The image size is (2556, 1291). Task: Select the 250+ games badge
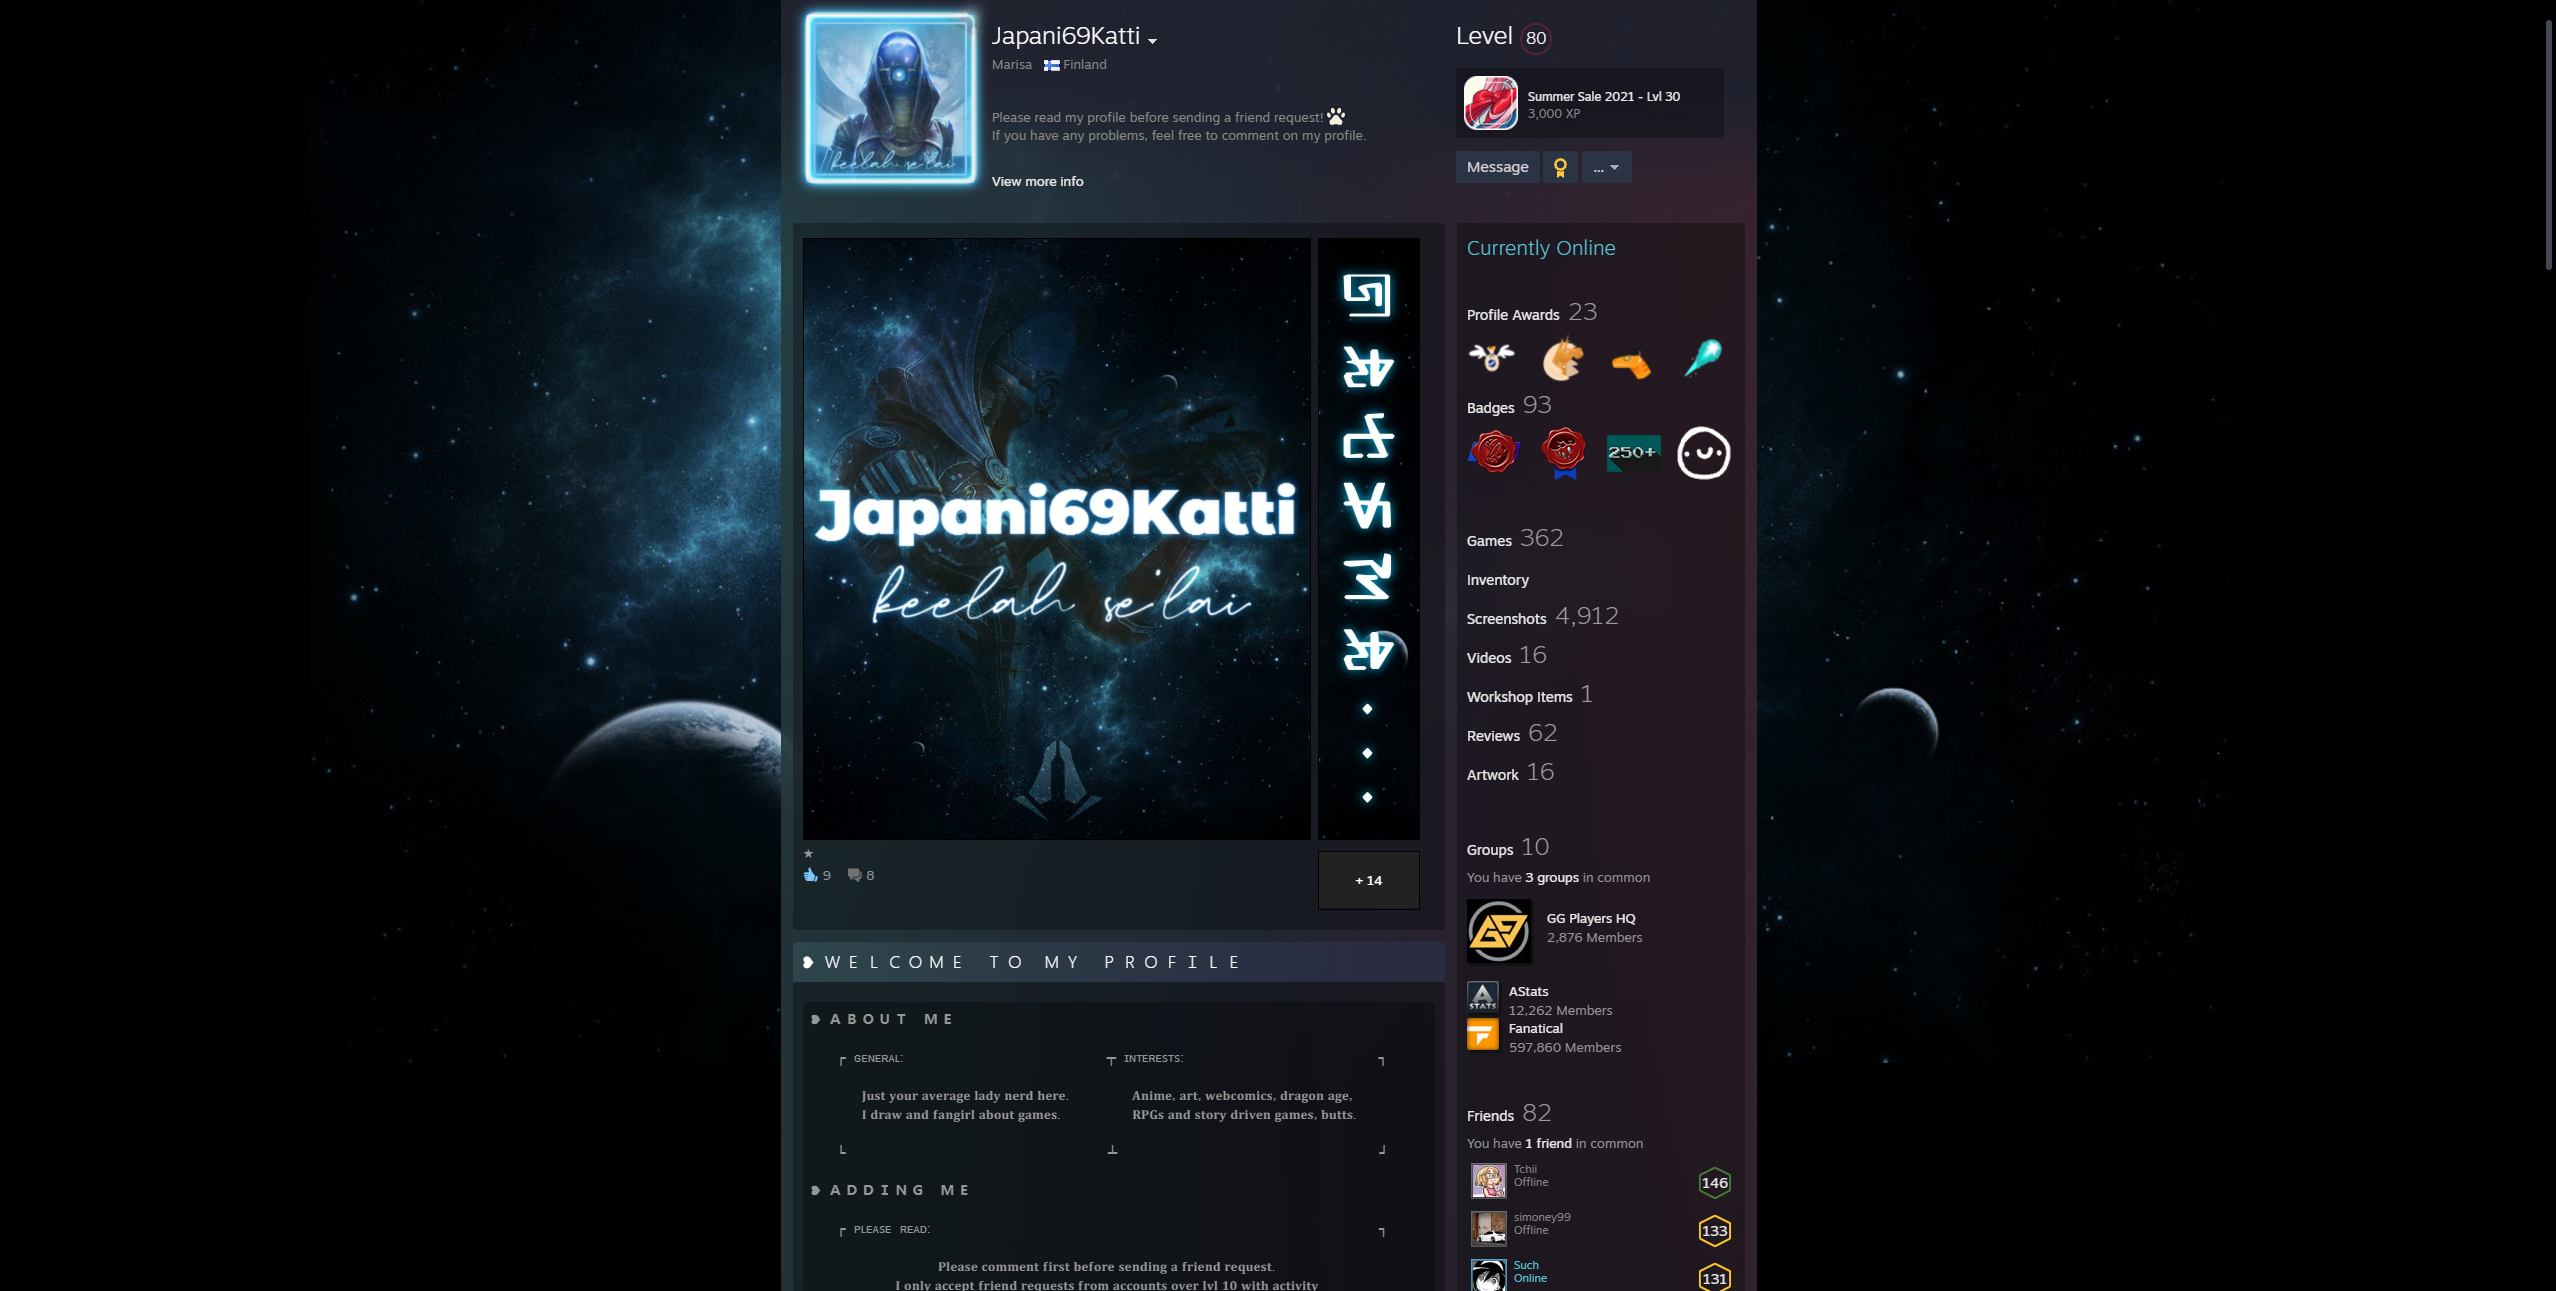point(1633,453)
